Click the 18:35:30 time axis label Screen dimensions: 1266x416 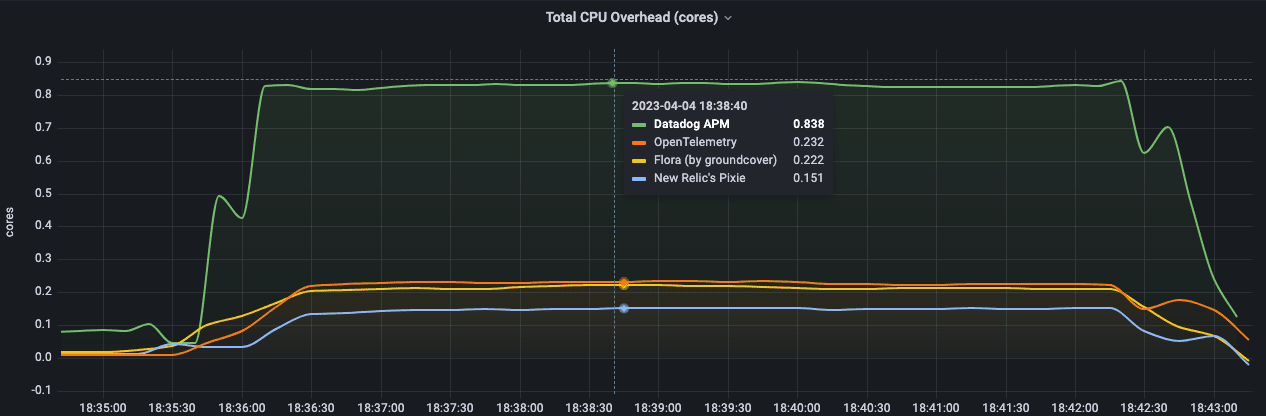tap(172, 408)
